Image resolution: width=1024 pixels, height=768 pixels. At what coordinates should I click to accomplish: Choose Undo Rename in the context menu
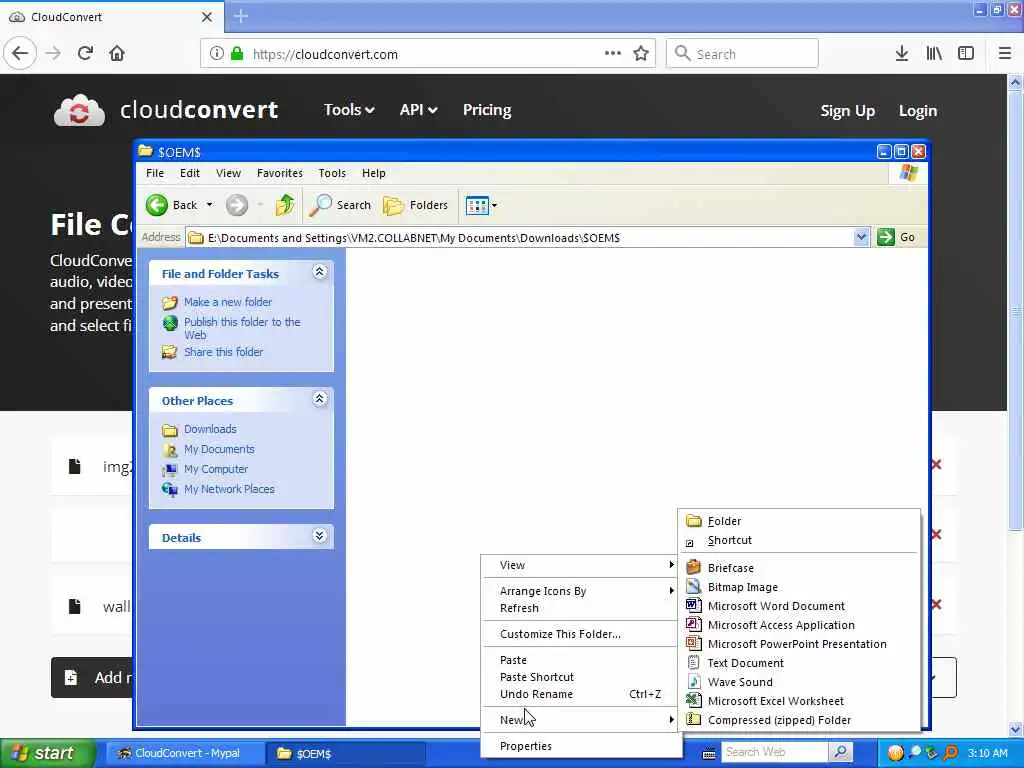click(x=580, y=694)
